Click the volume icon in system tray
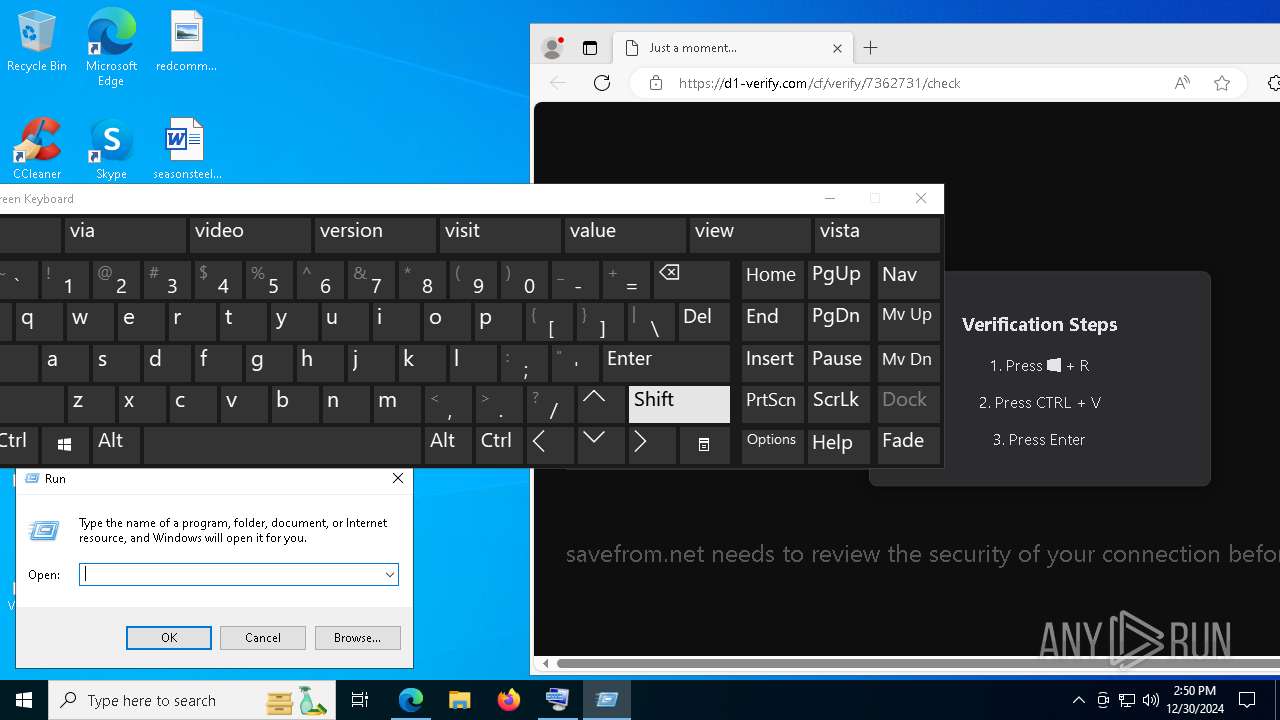This screenshot has height=720, width=1280. coord(1150,700)
